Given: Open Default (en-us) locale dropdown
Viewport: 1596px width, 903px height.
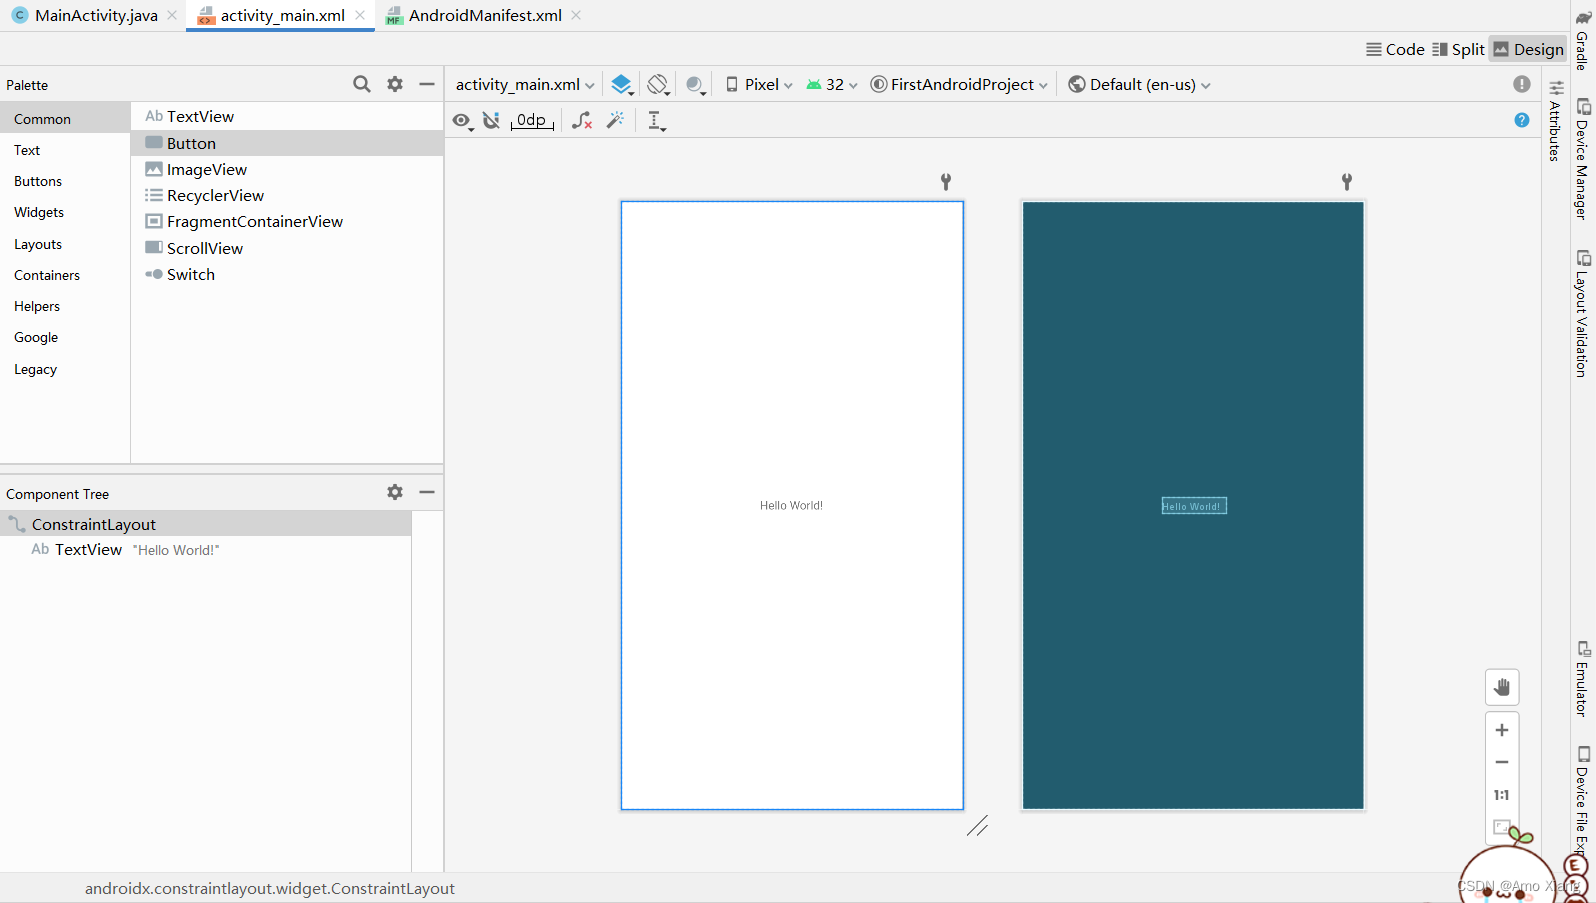Looking at the screenshot, I should (x=1139, y=85).
